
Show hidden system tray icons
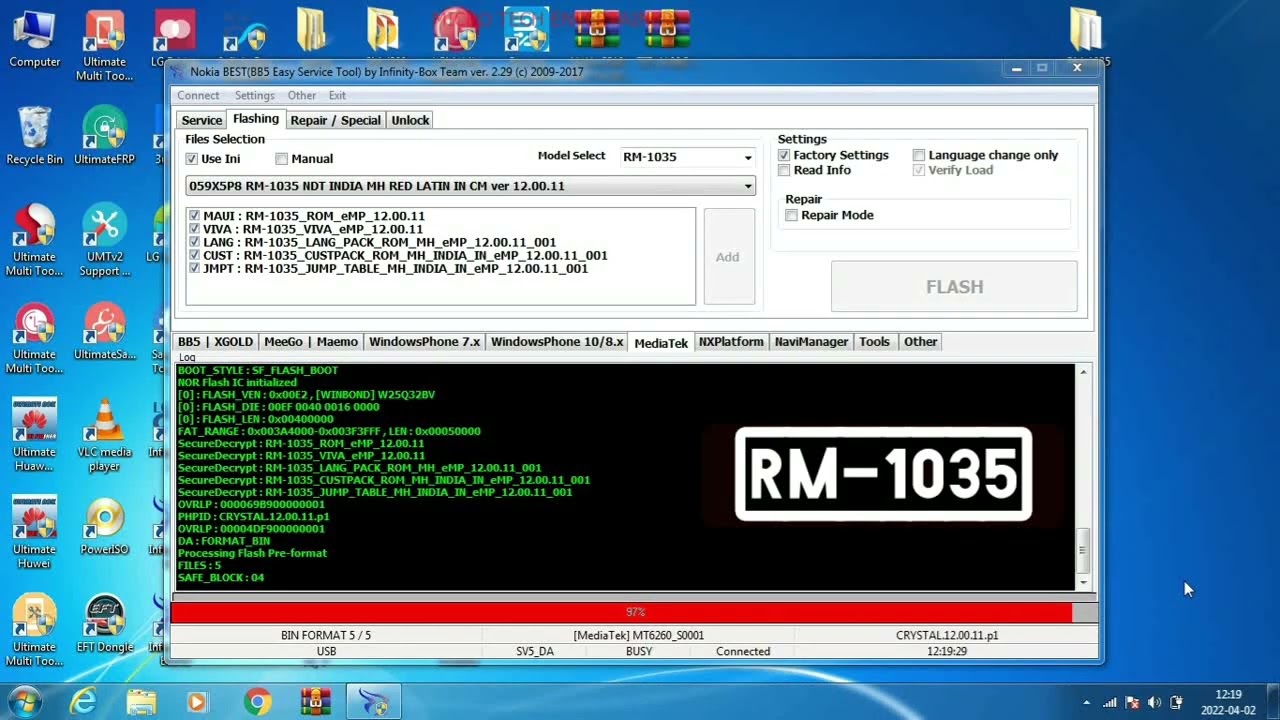coord(1086,702)
